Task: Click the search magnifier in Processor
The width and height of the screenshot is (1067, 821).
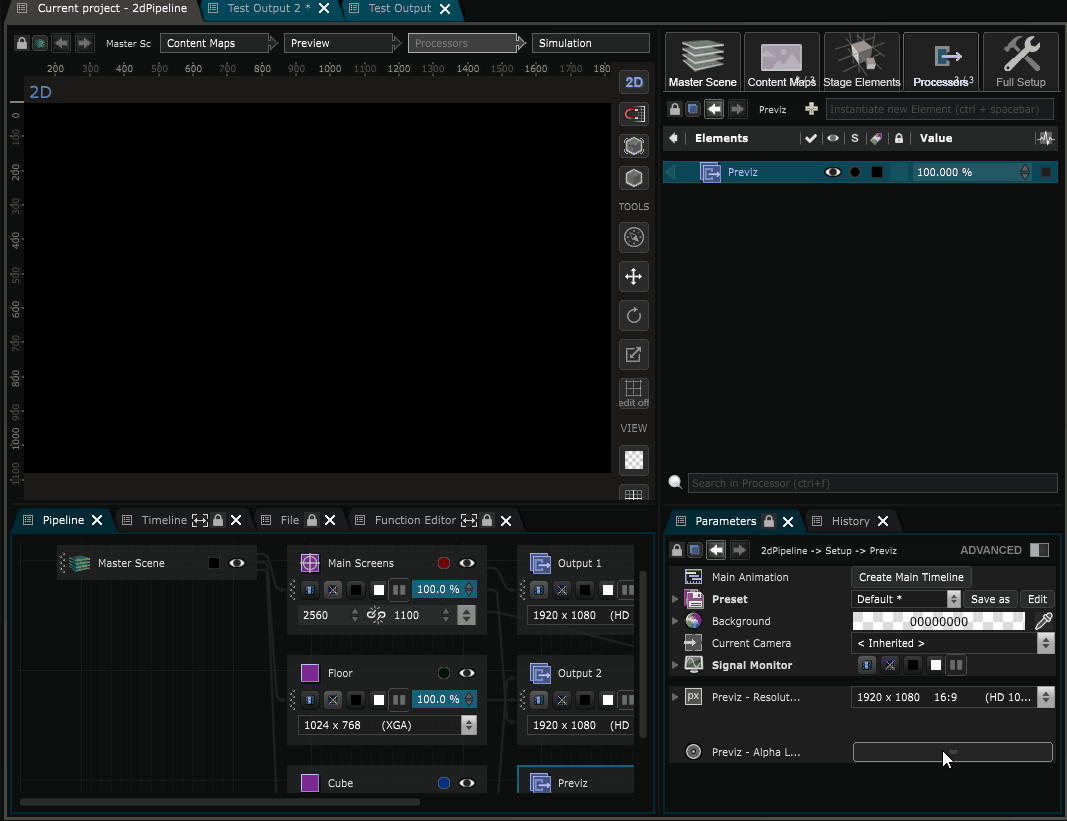Action: 675,483
